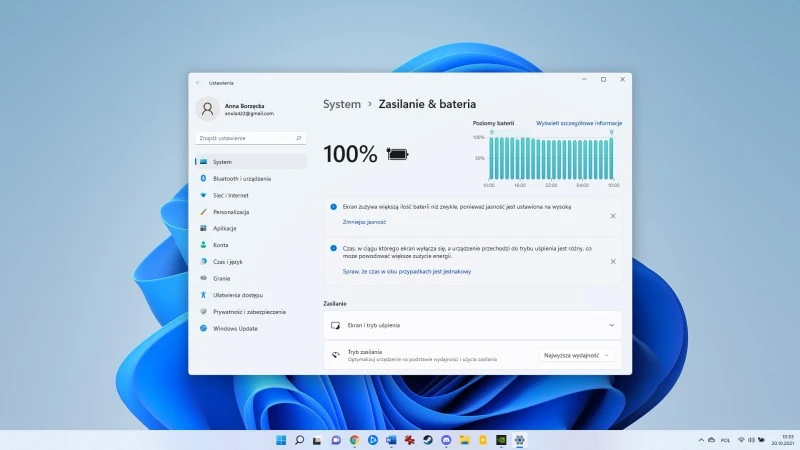Image resolution: width=800 pixels, height=450 pixels.
Task: Dismiss the screen brightness battery notice
Action: pyautogui.click(x=613, y=216)
